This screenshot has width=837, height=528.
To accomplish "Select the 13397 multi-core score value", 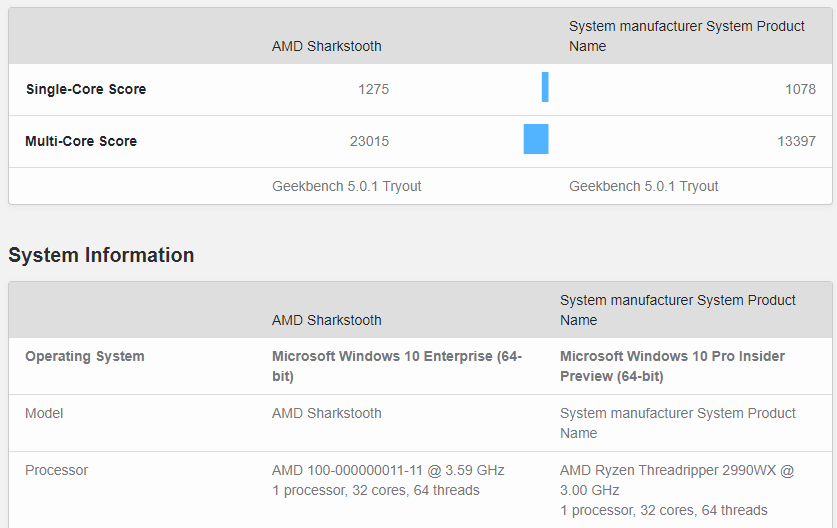I will [x=796, y=141].
